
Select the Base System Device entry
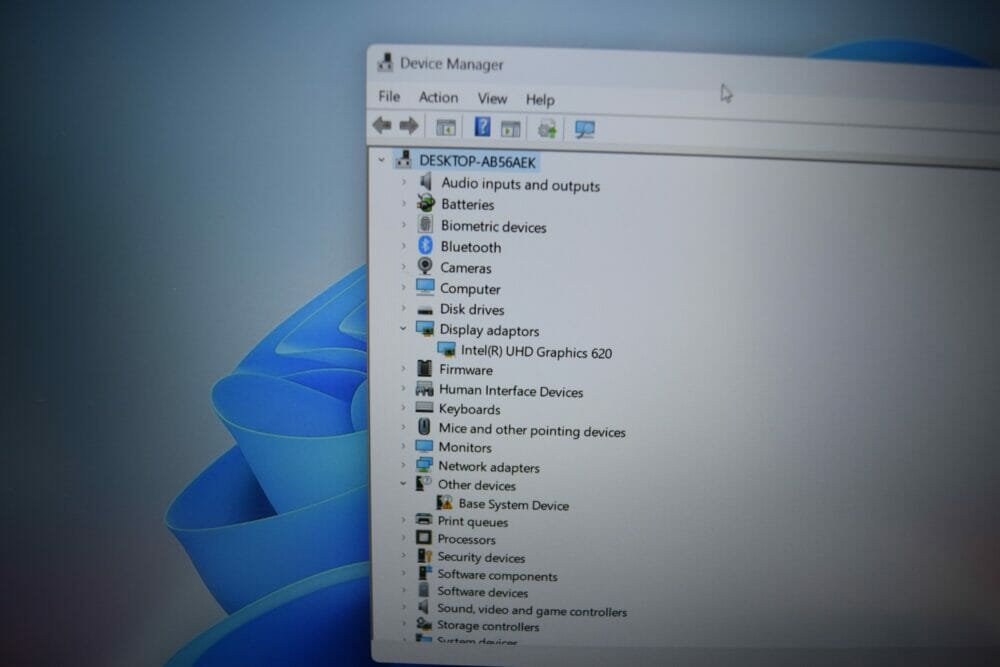tap(513, 504)
